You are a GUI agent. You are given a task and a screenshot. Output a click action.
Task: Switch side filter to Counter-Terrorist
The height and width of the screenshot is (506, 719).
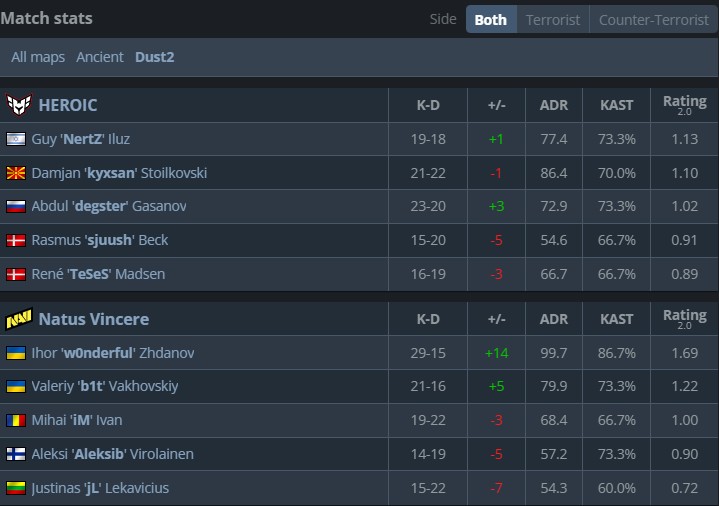(x=652, y=19)
